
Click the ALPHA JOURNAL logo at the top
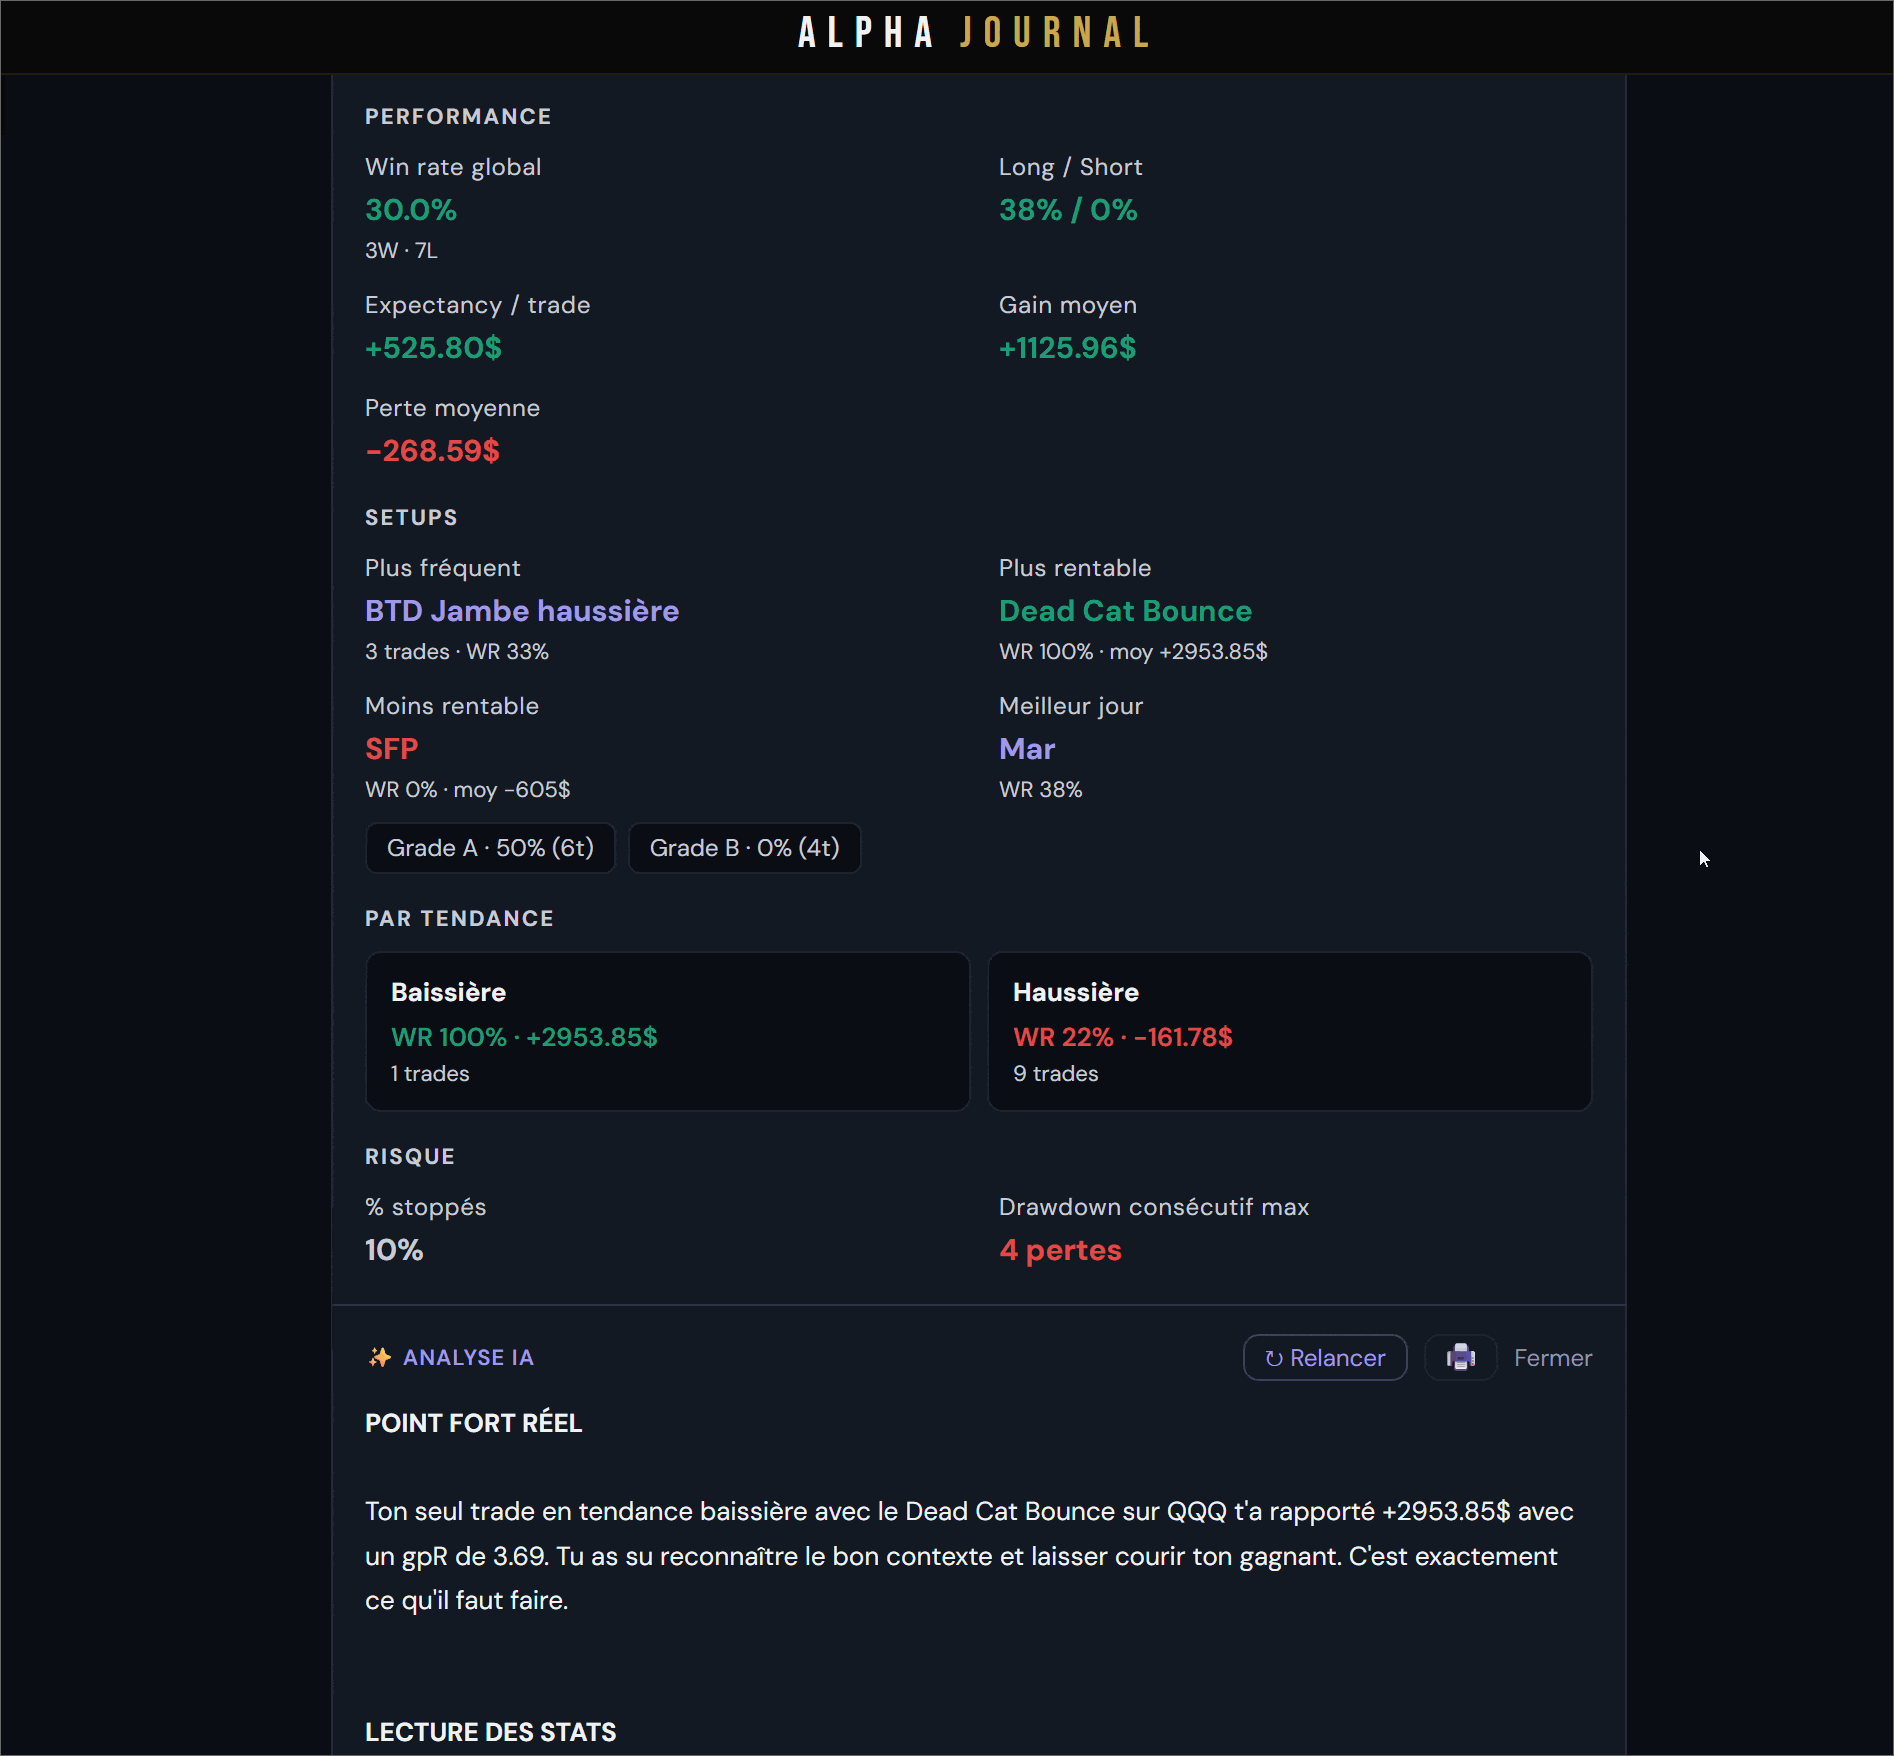pos(971,33)
